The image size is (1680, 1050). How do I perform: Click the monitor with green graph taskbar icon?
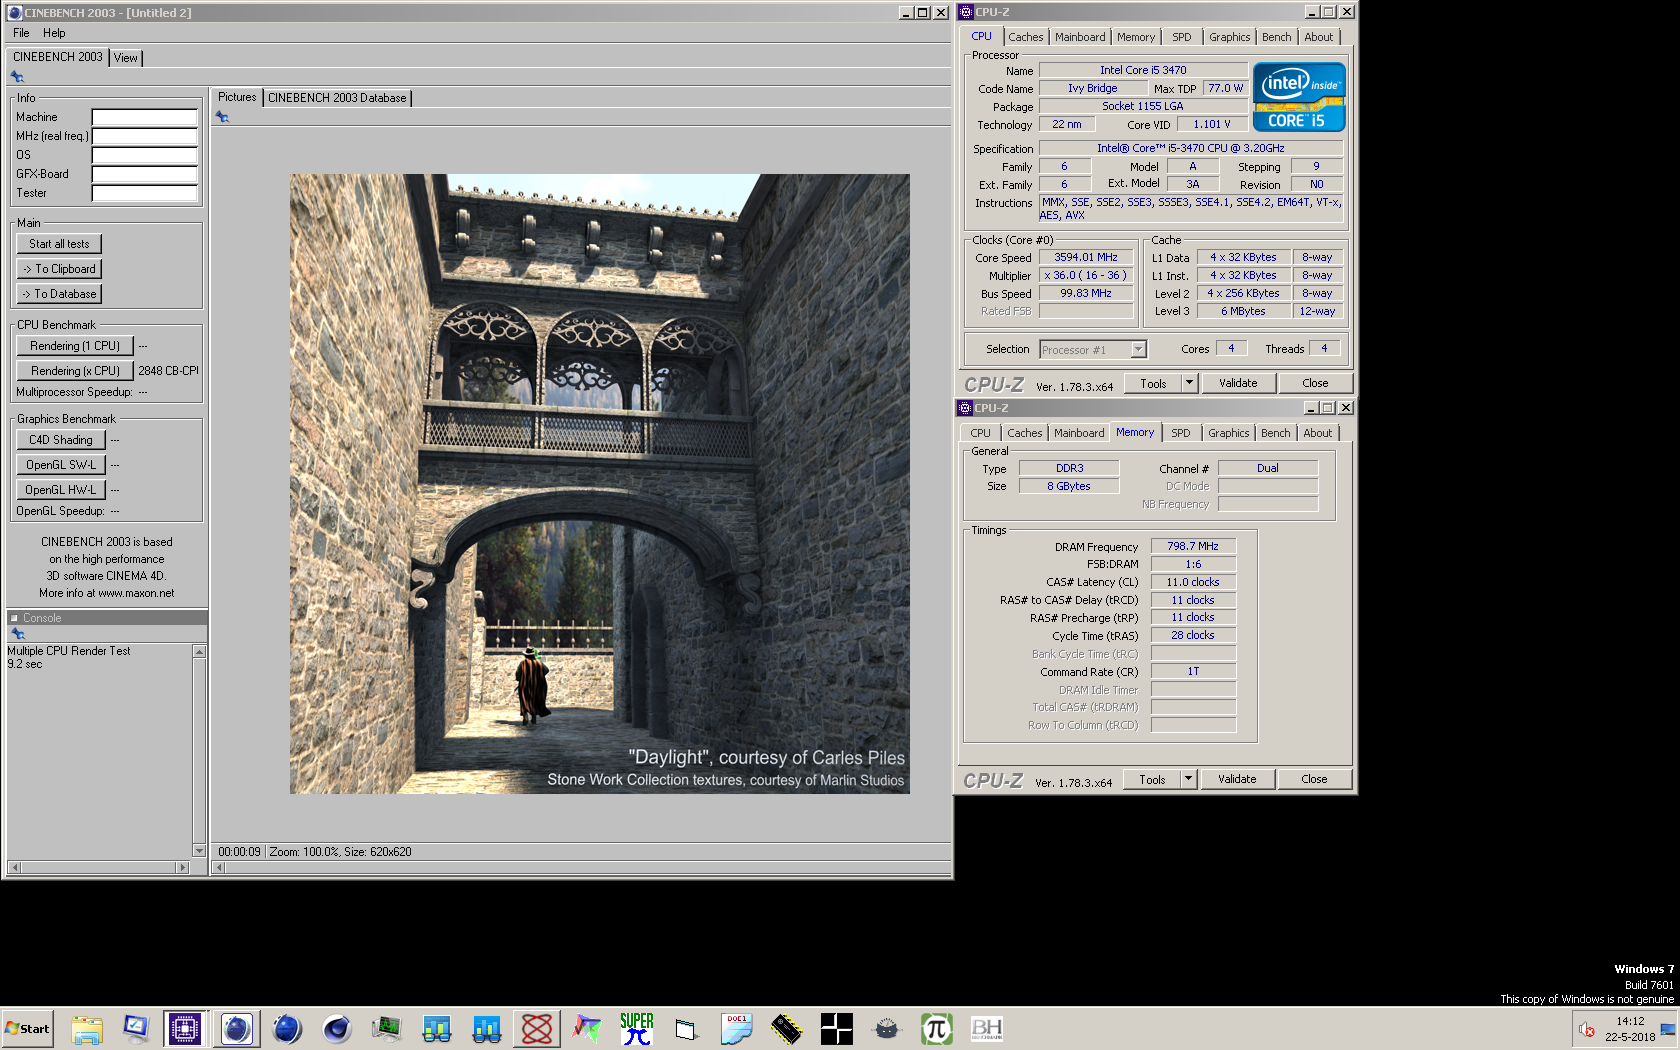pyautogui.click(x=387, y=1028)
